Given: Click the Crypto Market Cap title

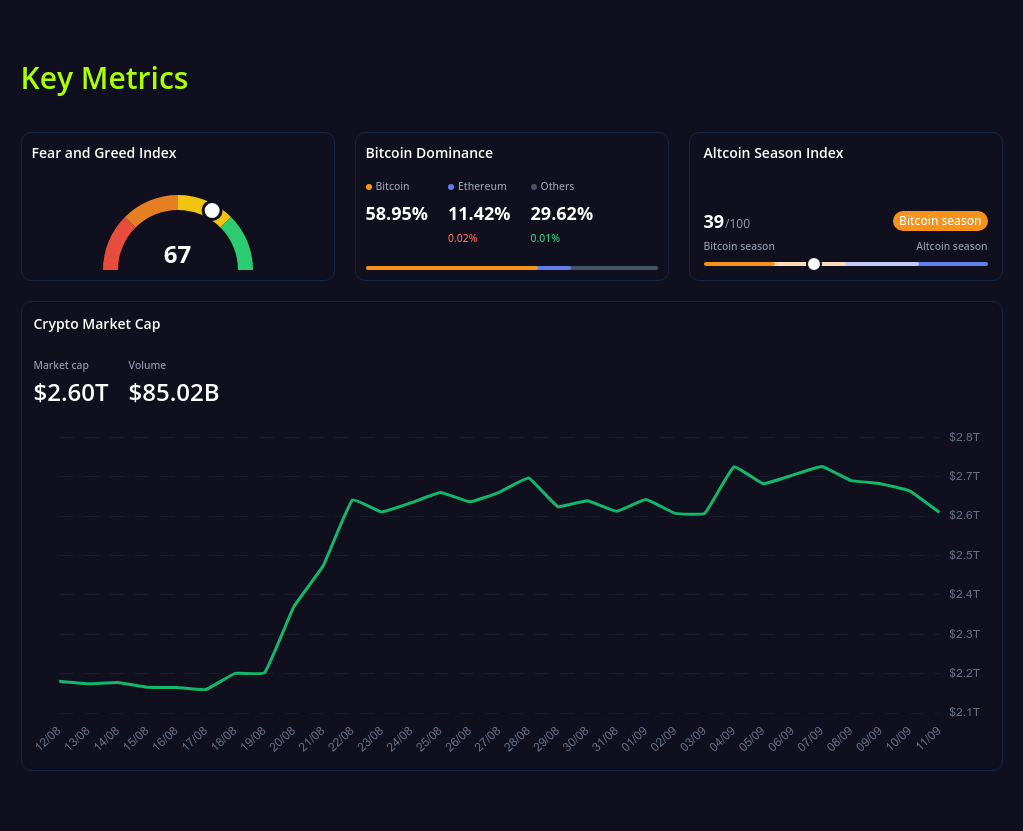Looking at the screenshot, I should [97, 324].
